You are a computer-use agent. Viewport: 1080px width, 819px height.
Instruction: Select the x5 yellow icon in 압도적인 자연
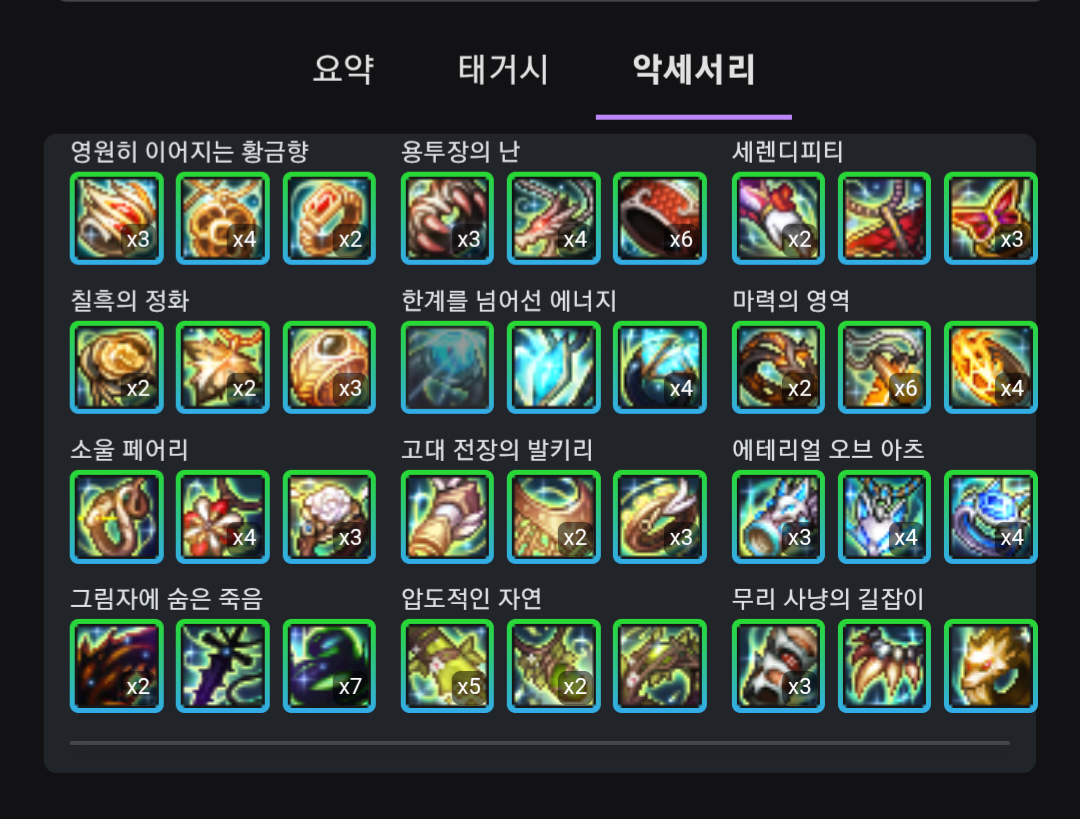coord(448,665)
